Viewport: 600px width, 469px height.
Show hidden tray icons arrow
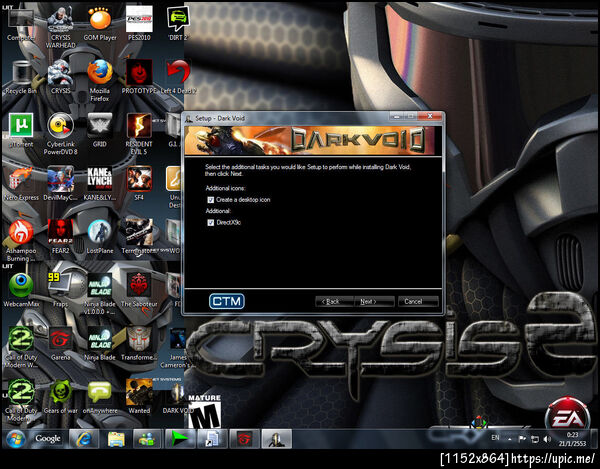click(510, 439)
